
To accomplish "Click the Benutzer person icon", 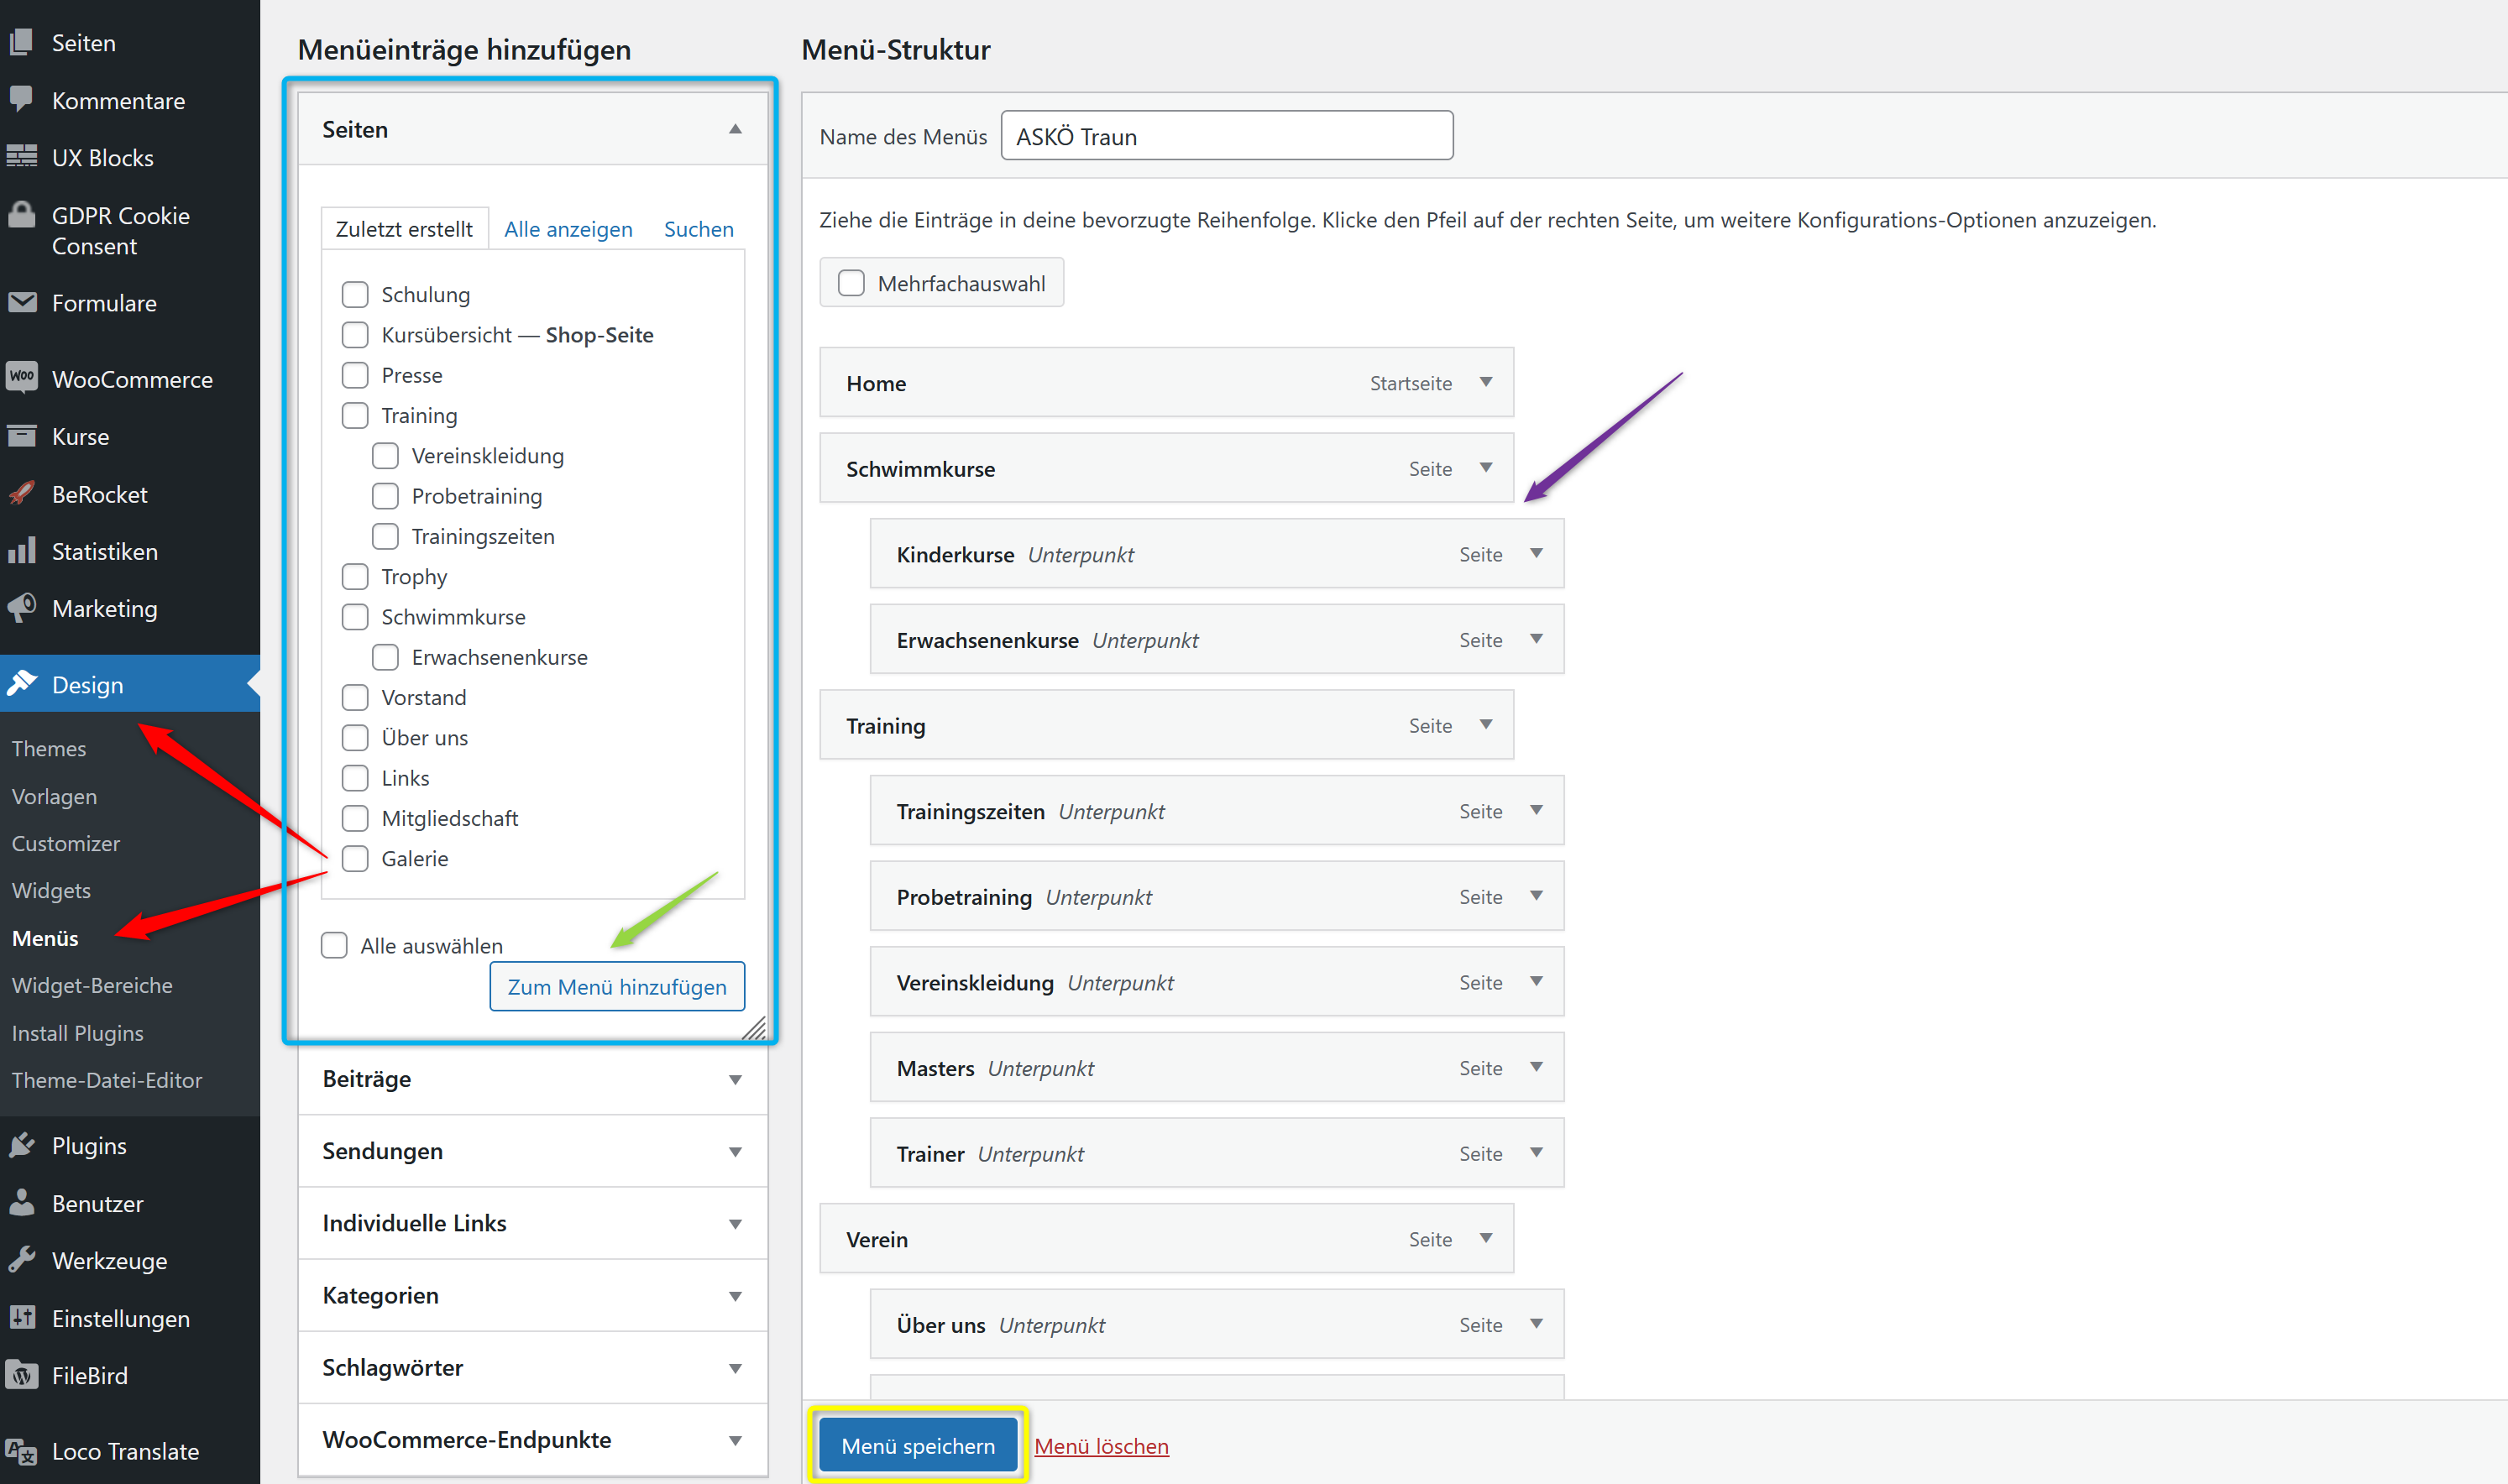I will 22,1203.
